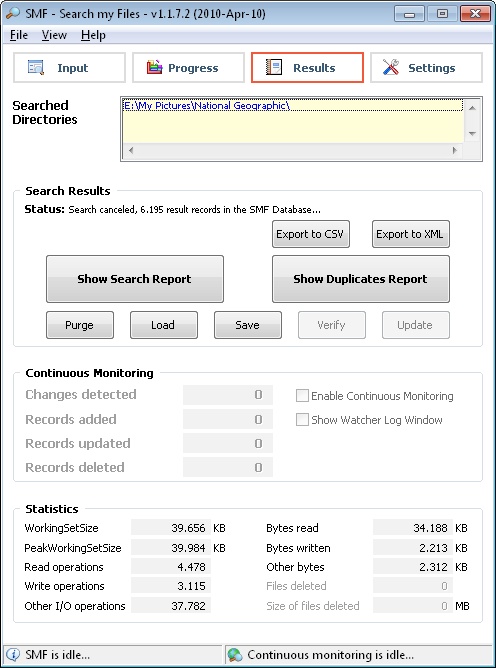The width and height of the screenshot is (496, 668).
Task: Click the Update button
Action: [x=415, y=325]
